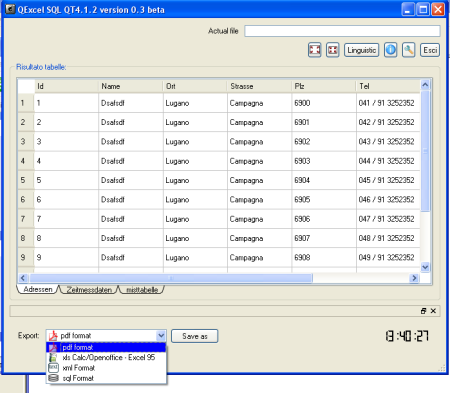450x393 pixels.
Task: Click the cell '049 / 91 3252352'
Action: click(x=388, y=257)
